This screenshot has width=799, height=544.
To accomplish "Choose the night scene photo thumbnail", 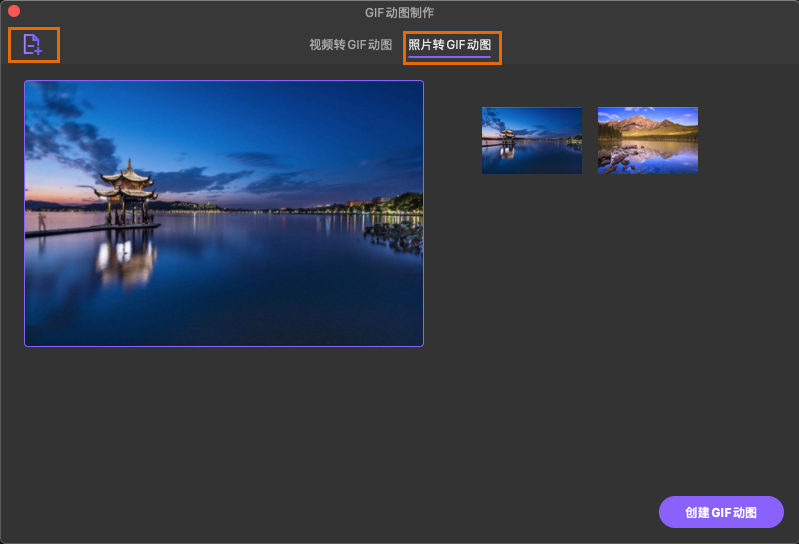I will pos(531,140).
